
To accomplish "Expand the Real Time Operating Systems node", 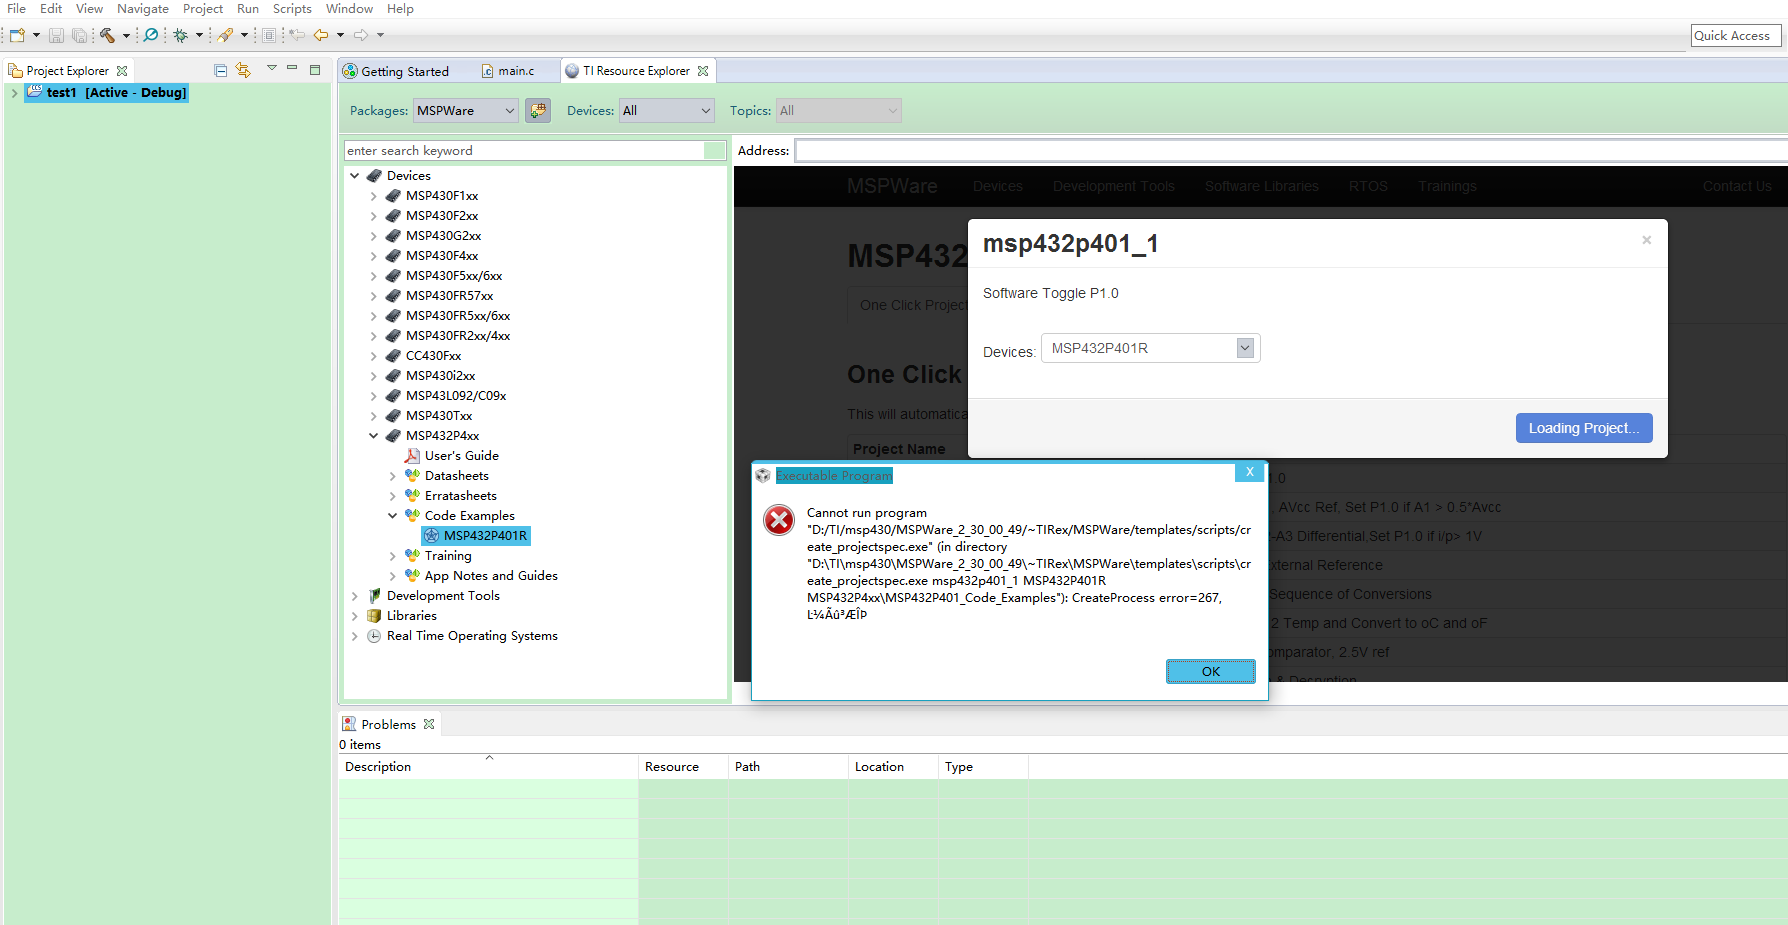I will click(355, 636).
